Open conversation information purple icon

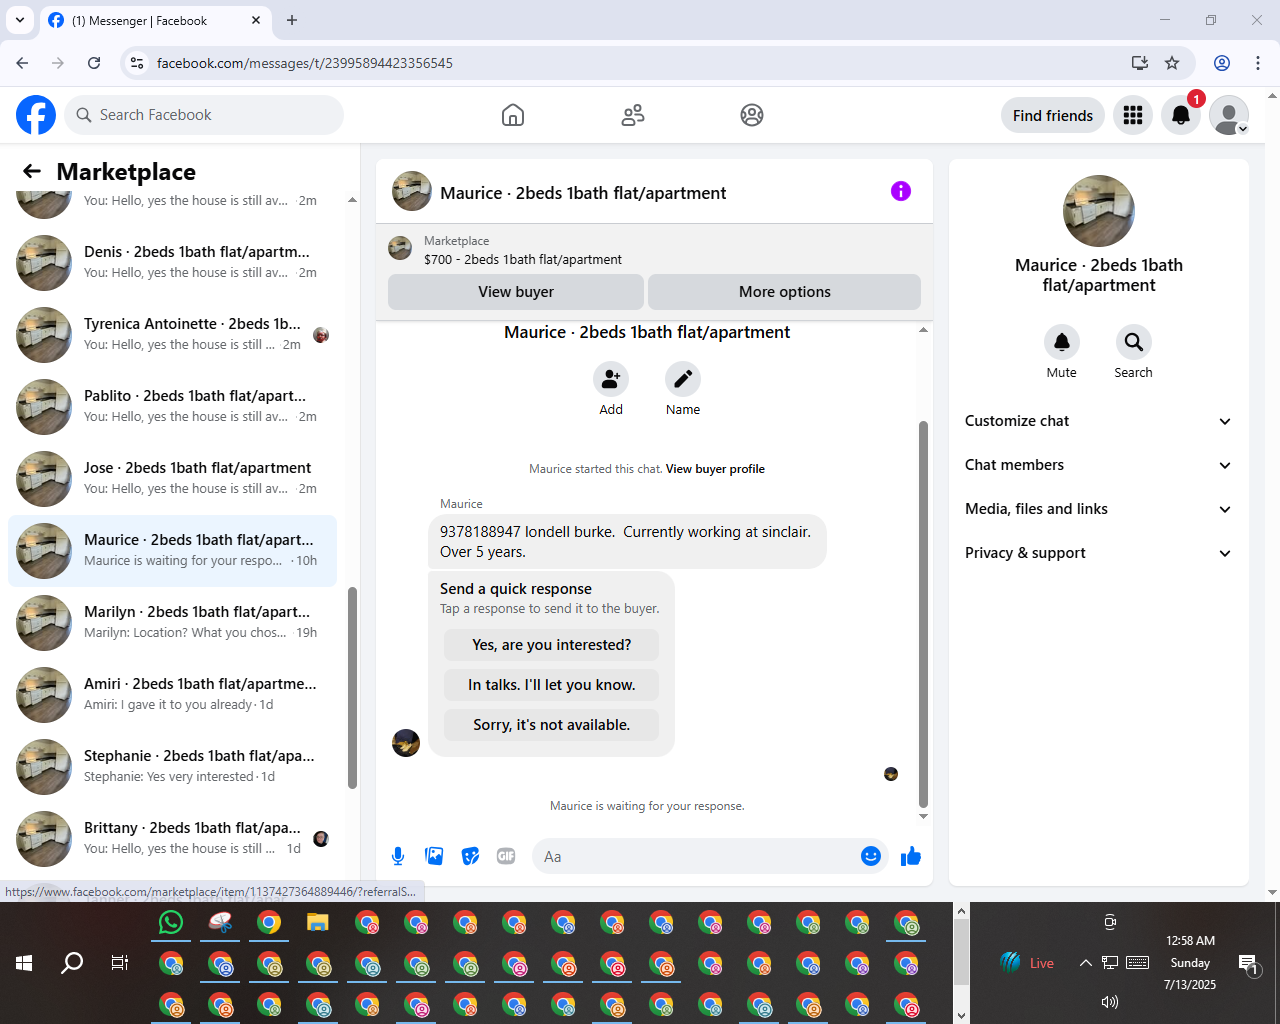pos(901,191)
